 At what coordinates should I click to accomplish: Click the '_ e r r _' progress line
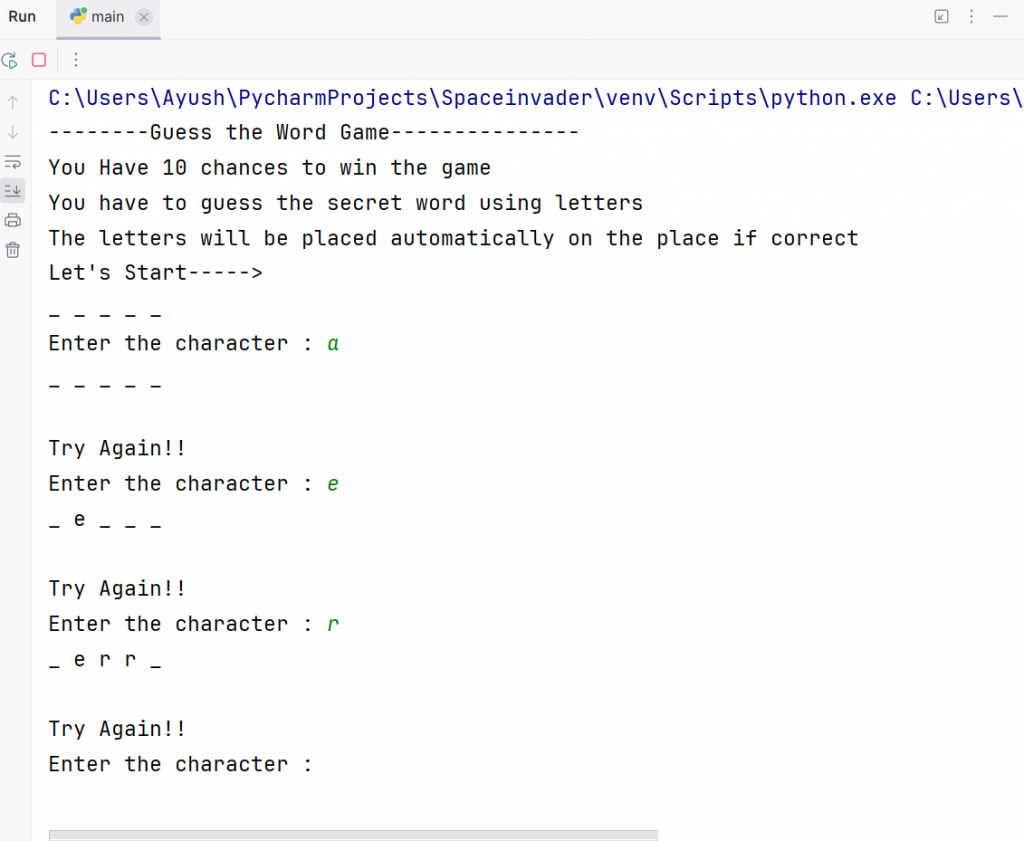(x=105, y=659)
